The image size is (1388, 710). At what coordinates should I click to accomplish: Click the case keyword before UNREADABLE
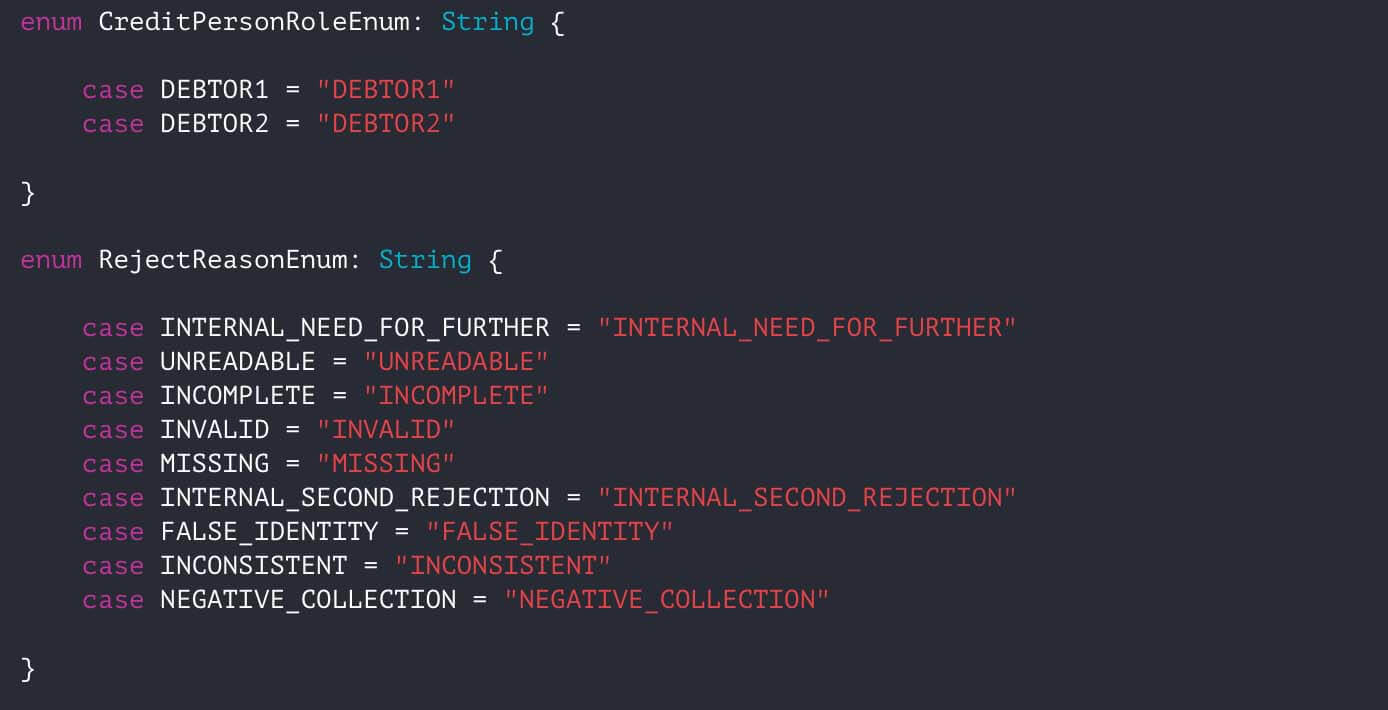(113, 362)
